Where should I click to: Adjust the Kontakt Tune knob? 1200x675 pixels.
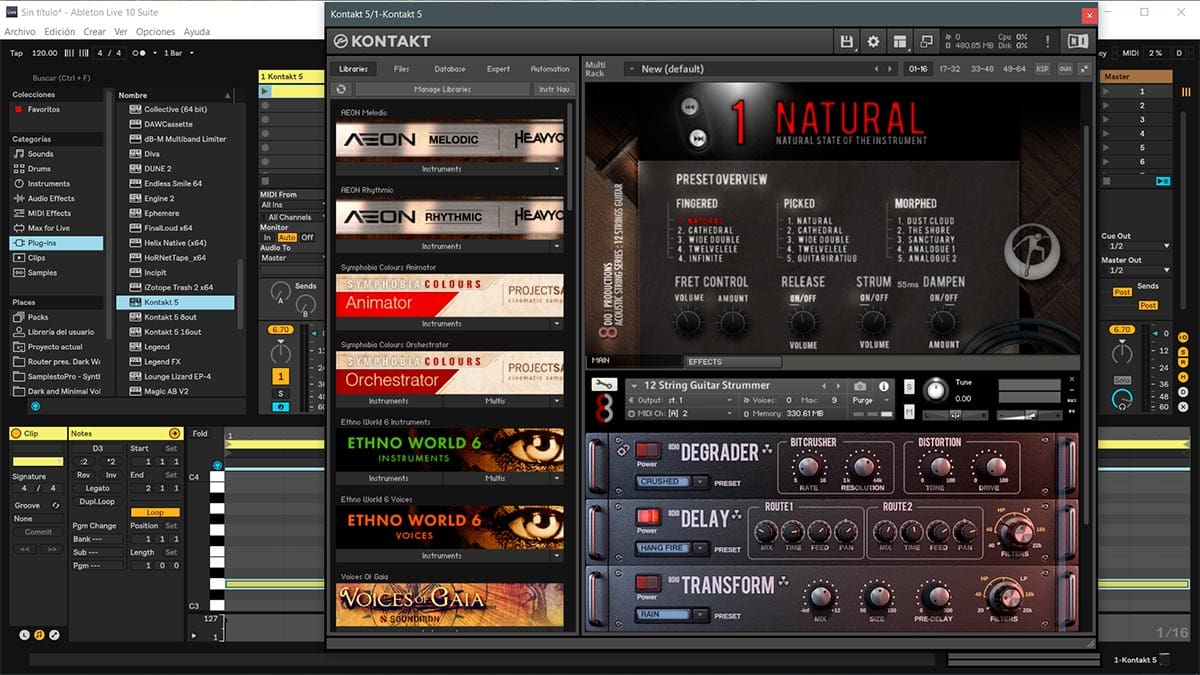[934, 390]
